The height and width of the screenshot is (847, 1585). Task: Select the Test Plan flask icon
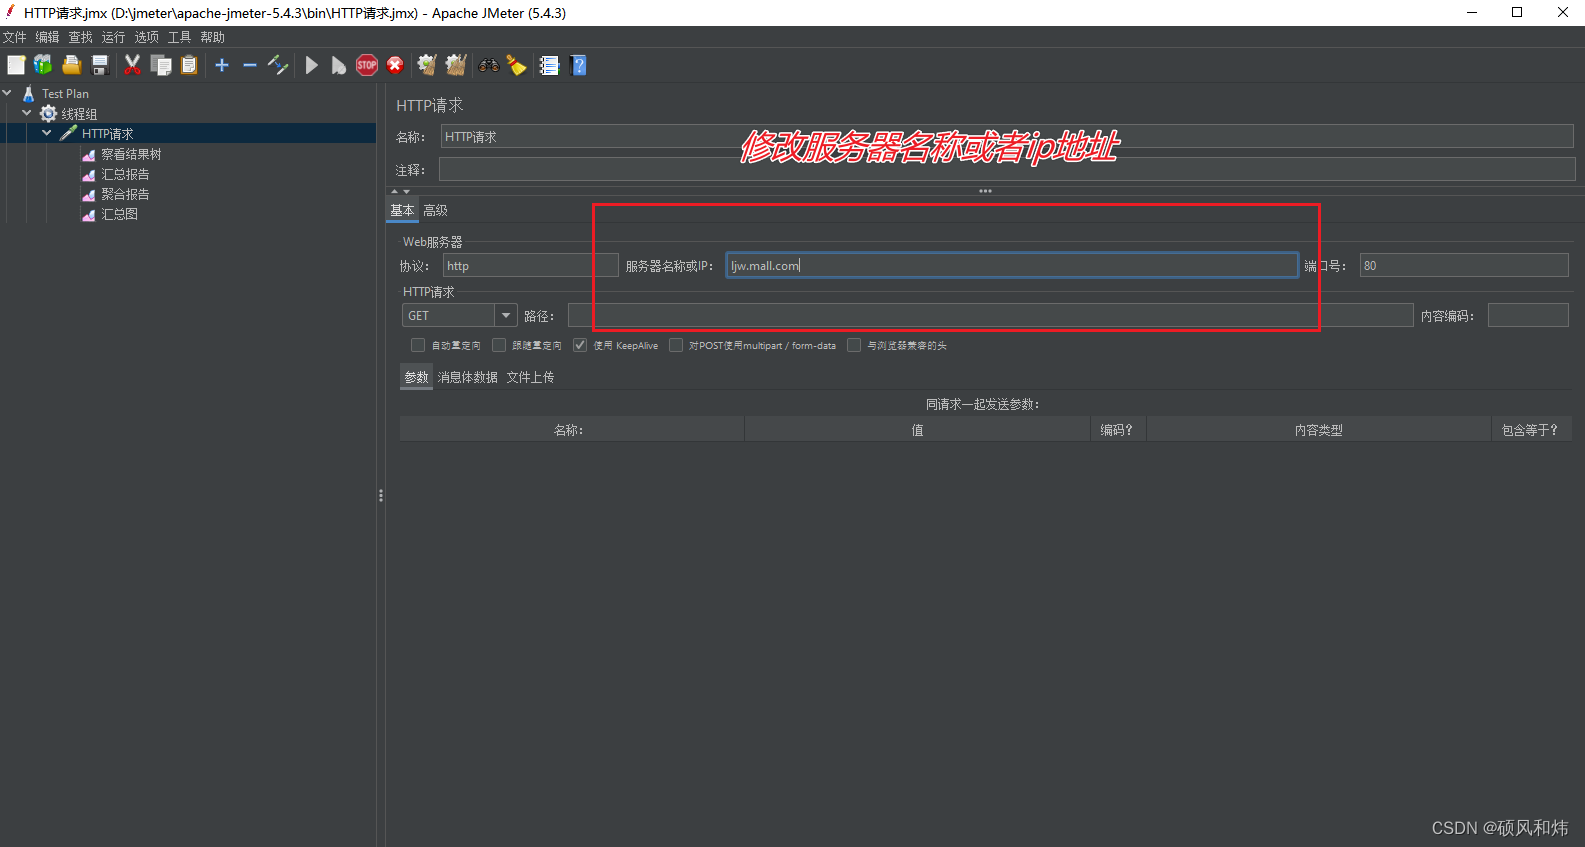click(x=28, y=93)
